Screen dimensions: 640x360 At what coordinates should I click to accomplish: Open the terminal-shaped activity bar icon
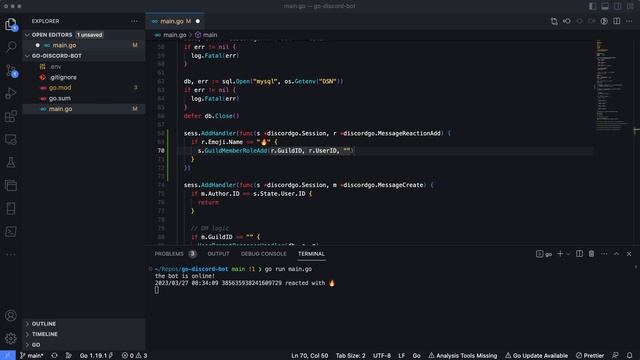pos(11,231)
